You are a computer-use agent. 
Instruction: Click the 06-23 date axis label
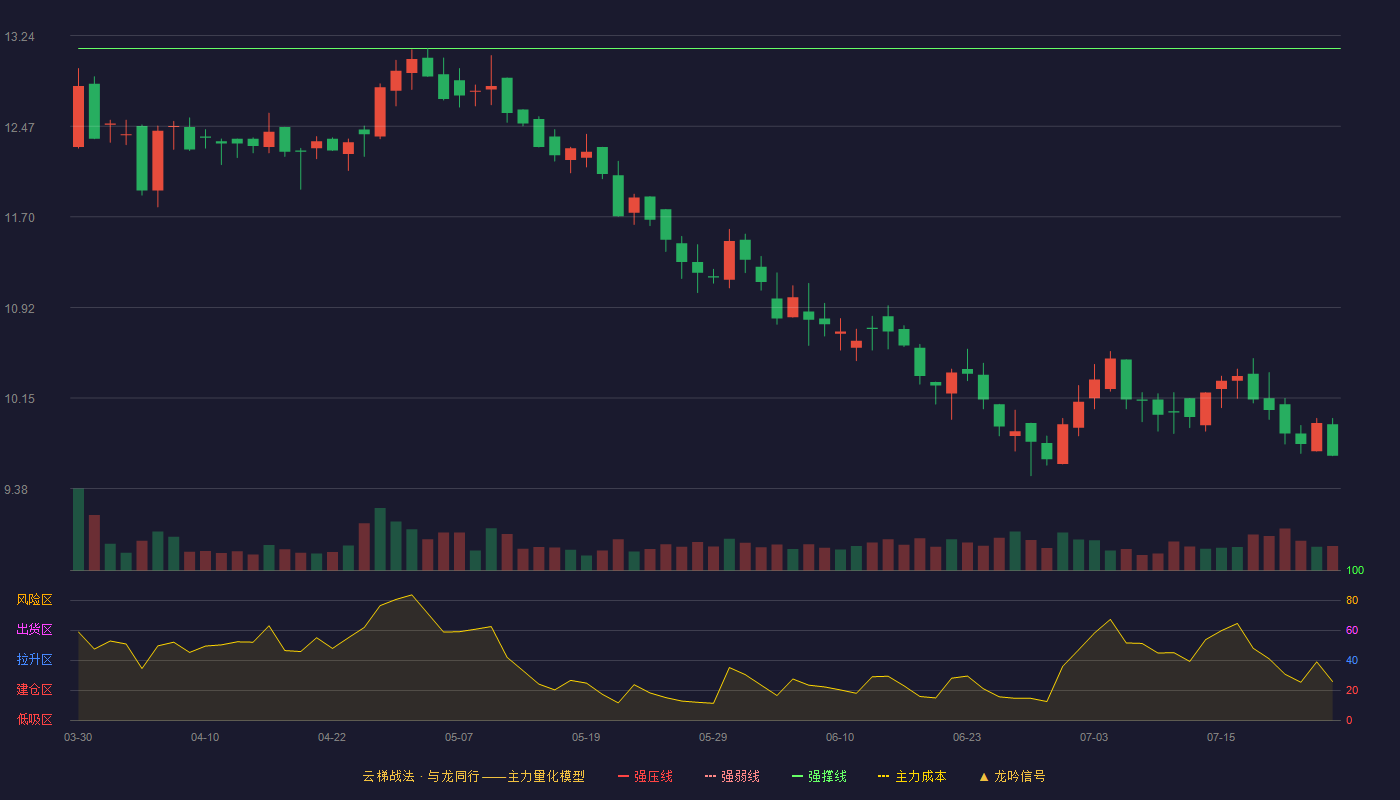[967, 737]
